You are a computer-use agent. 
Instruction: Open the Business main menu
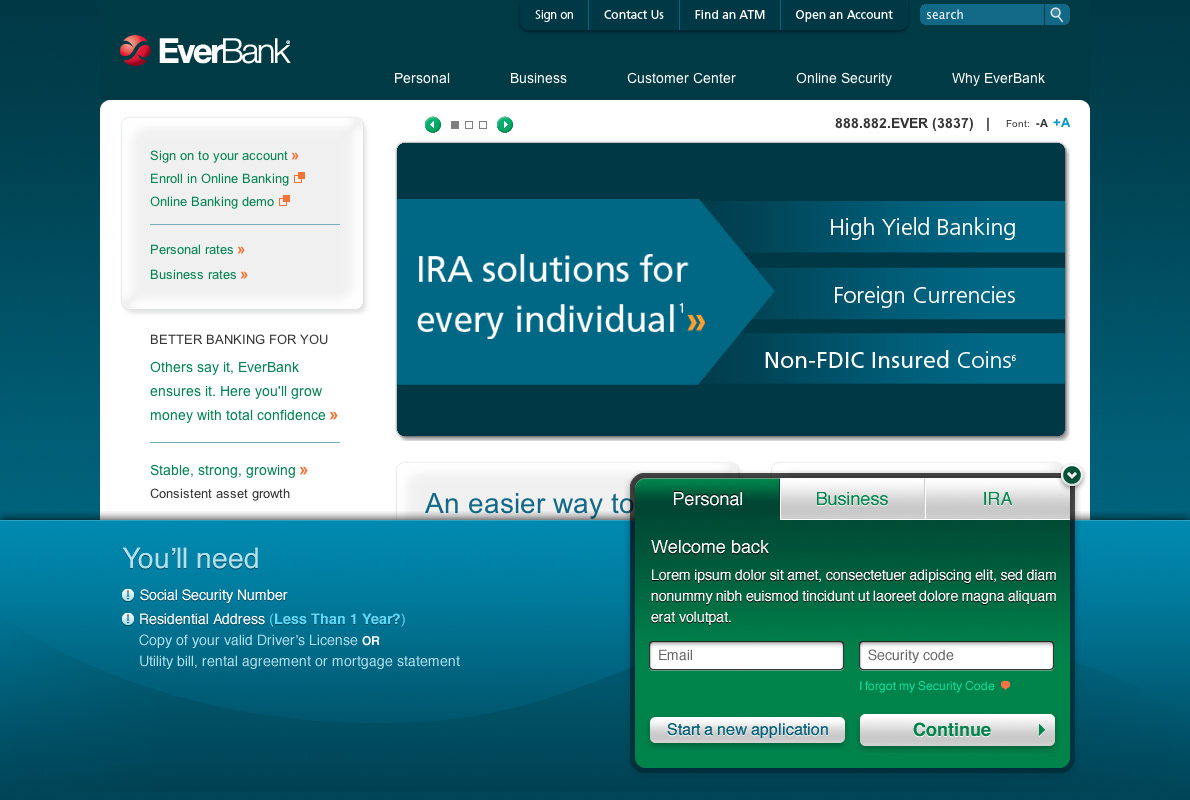538,78
